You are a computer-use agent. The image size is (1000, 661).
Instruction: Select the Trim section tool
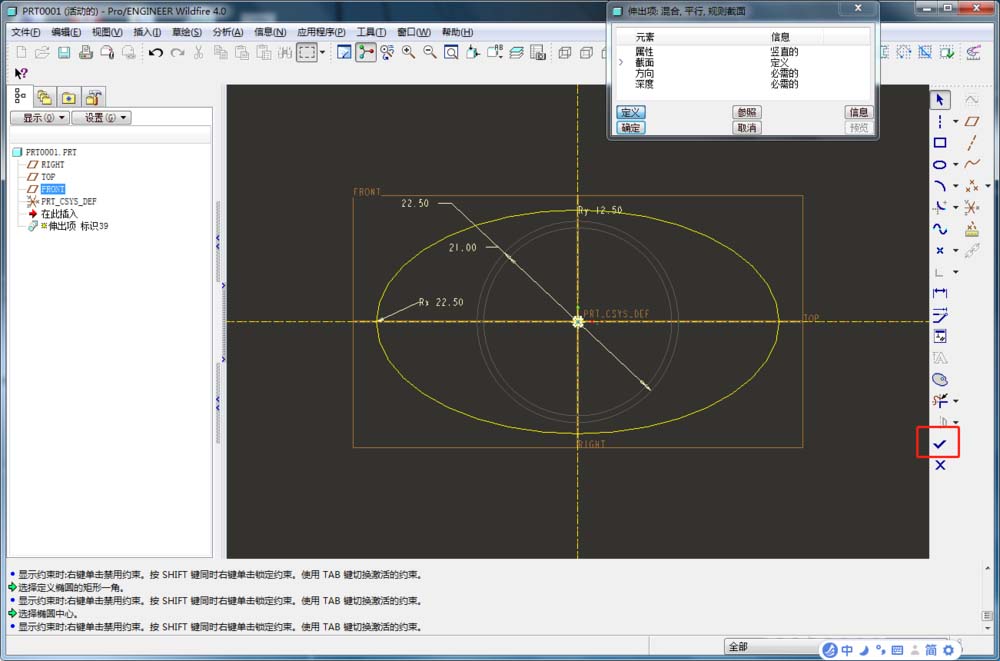(x=939, y=401)
